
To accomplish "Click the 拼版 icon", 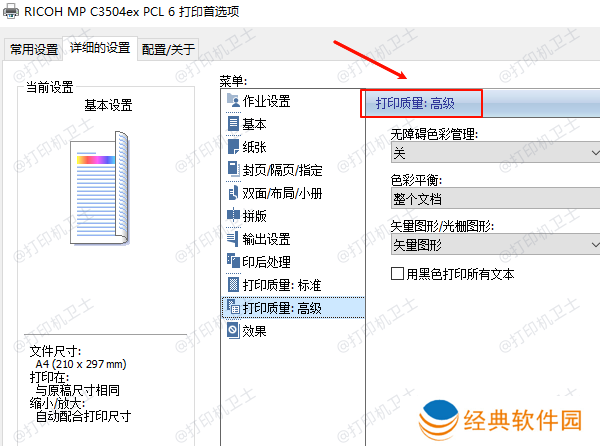I will pyautogui.click(x=233, y=215).
